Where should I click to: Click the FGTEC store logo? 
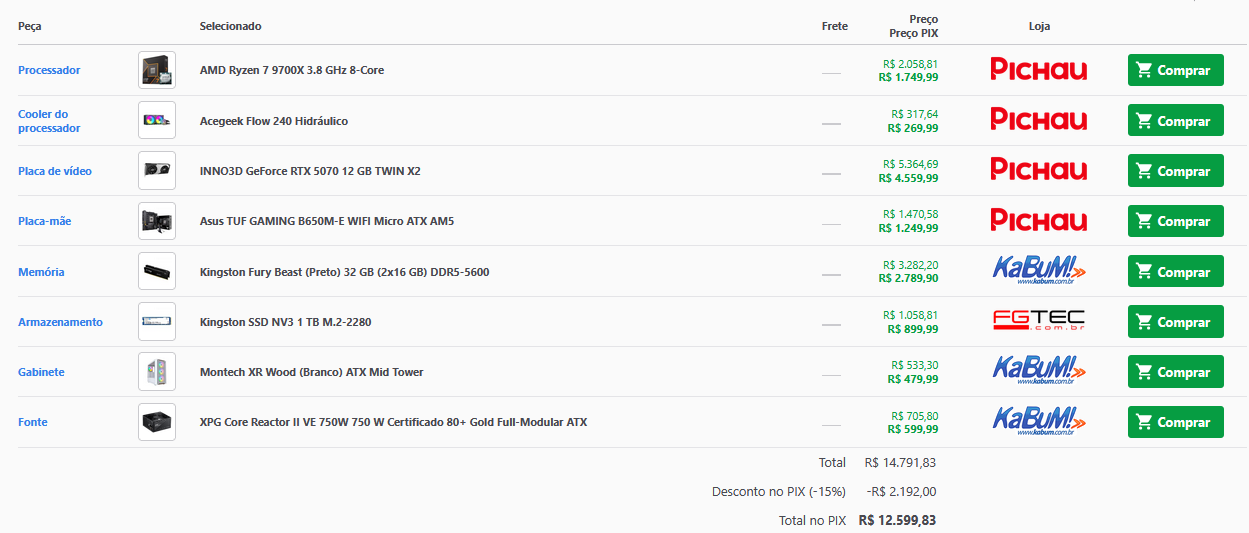[1038, 321]
